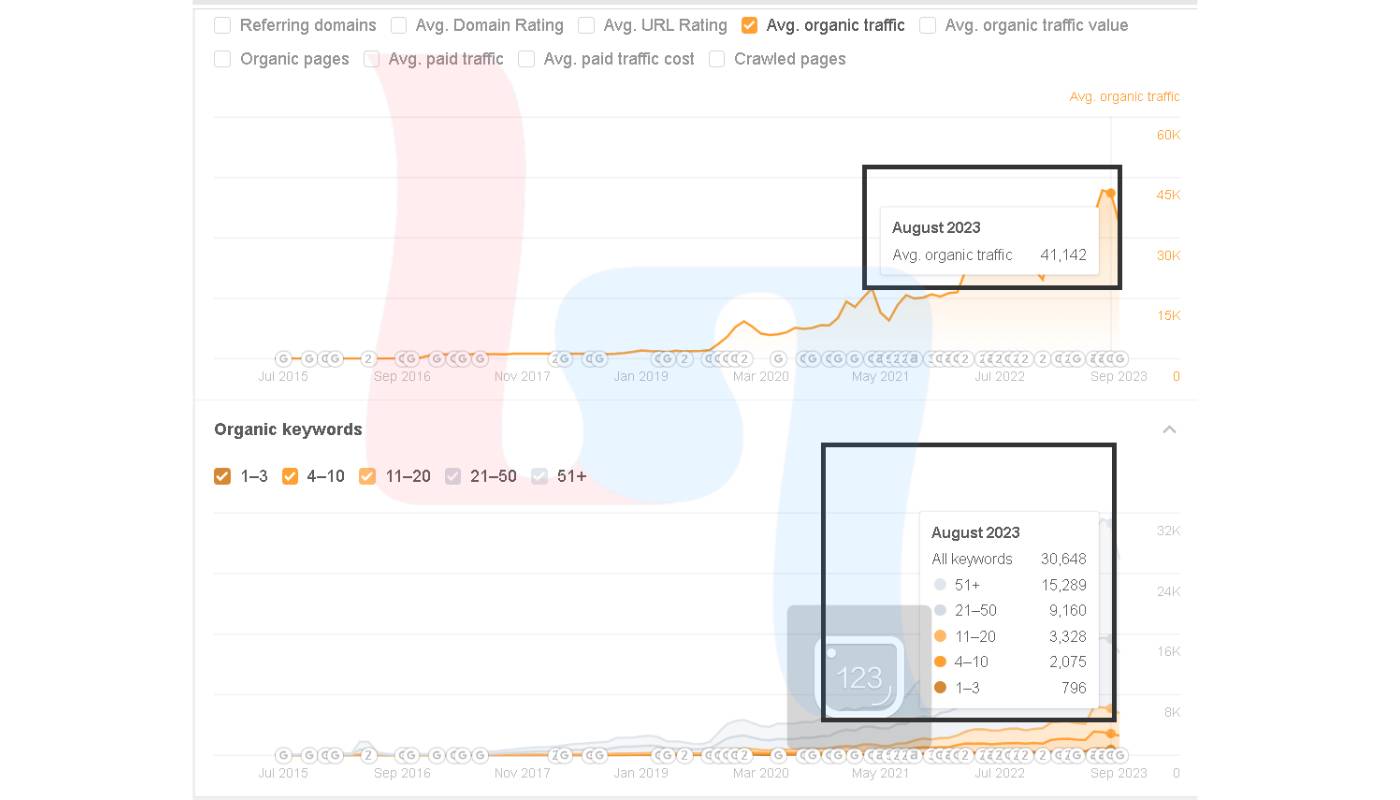Viewport: 1400px width, 800px height.
Task: Click the 11–20 color dot in keywords tooltip
Action: (940, 636)
